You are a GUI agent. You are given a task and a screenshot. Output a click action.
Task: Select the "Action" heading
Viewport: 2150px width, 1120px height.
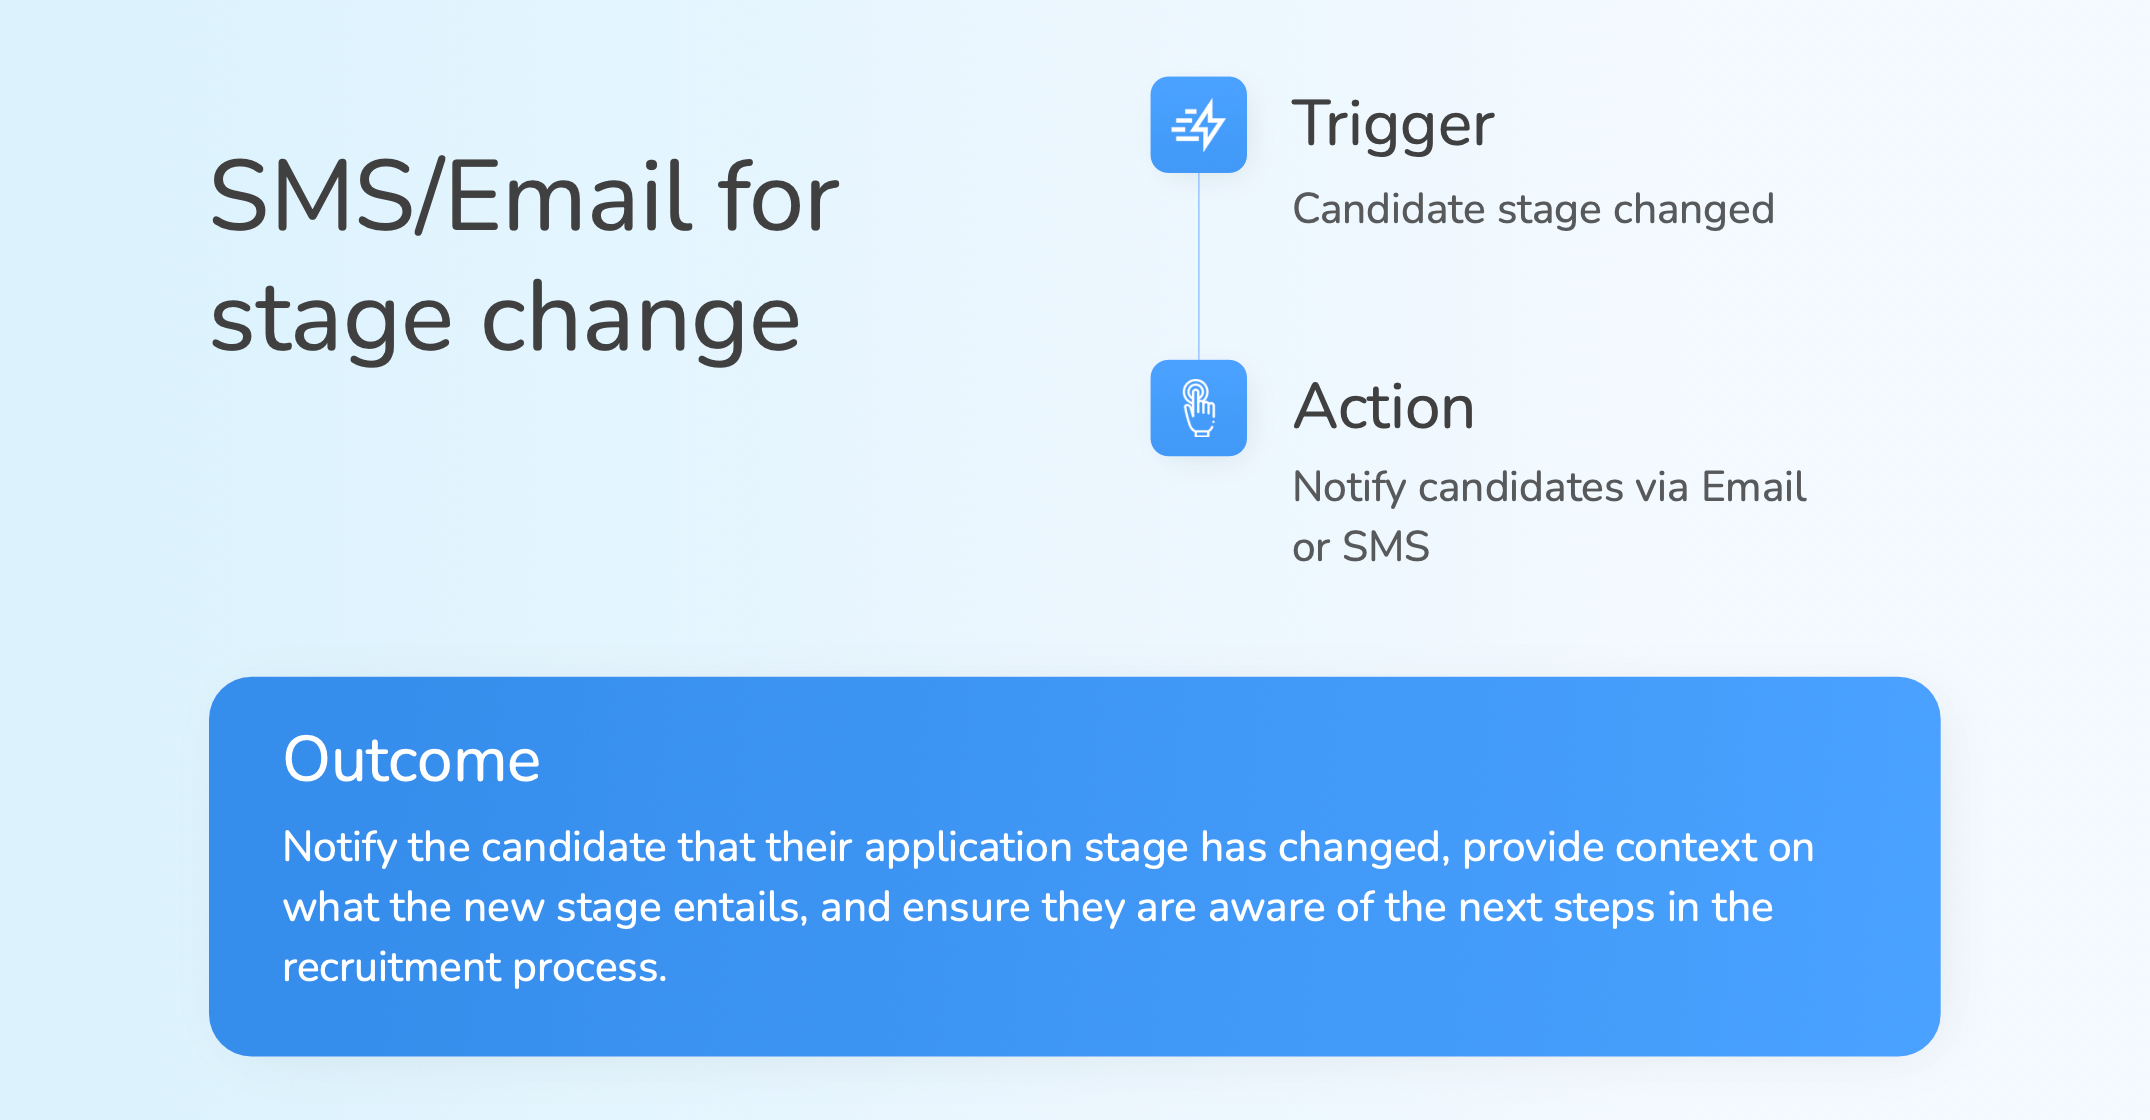(1384, 407)
